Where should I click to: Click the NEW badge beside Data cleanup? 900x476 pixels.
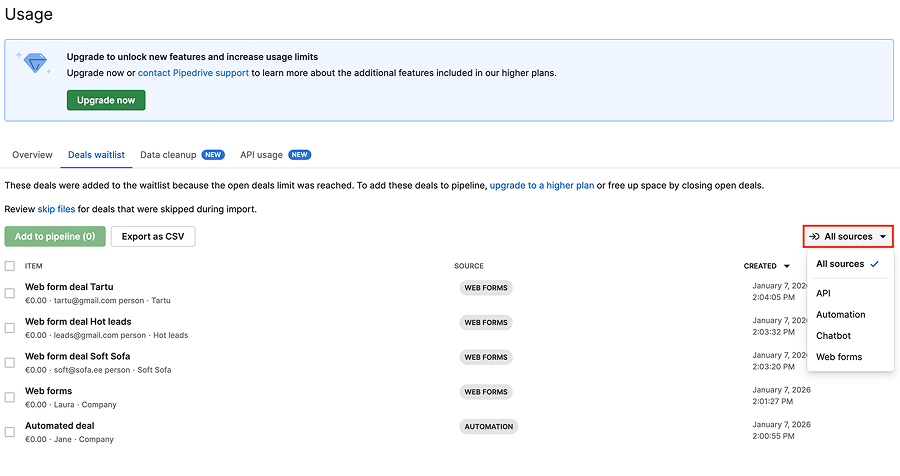coord(213,155)
